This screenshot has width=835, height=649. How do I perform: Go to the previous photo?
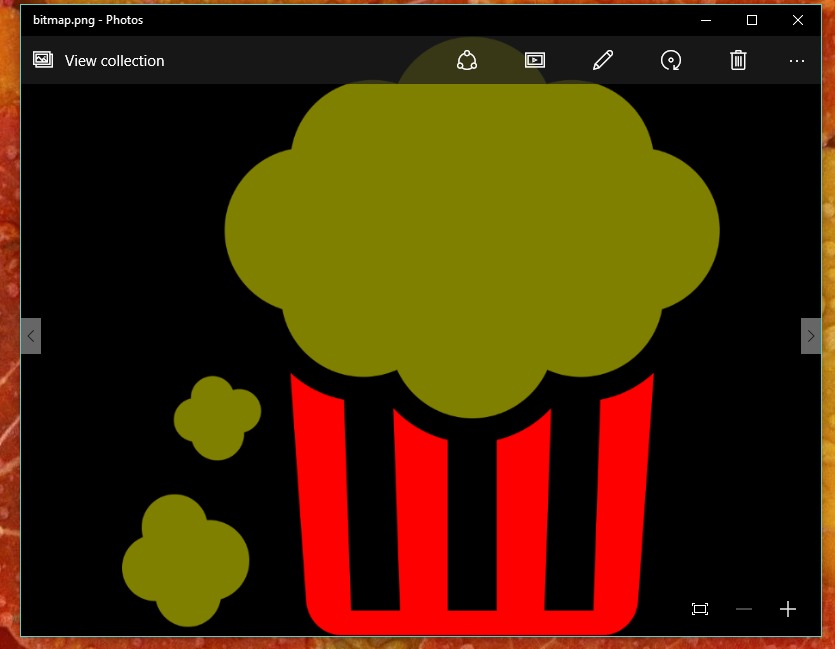30,335
